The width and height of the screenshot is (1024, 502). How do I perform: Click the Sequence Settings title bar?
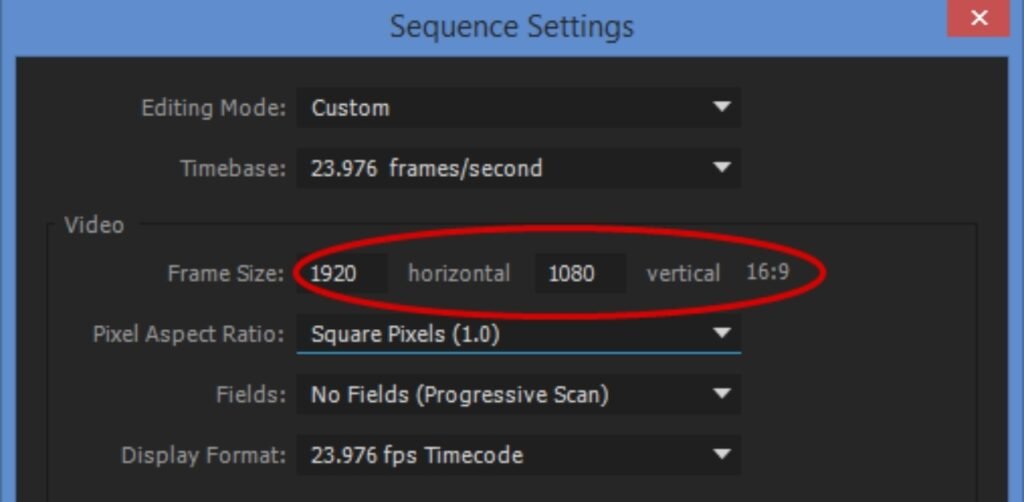(511, 26)
